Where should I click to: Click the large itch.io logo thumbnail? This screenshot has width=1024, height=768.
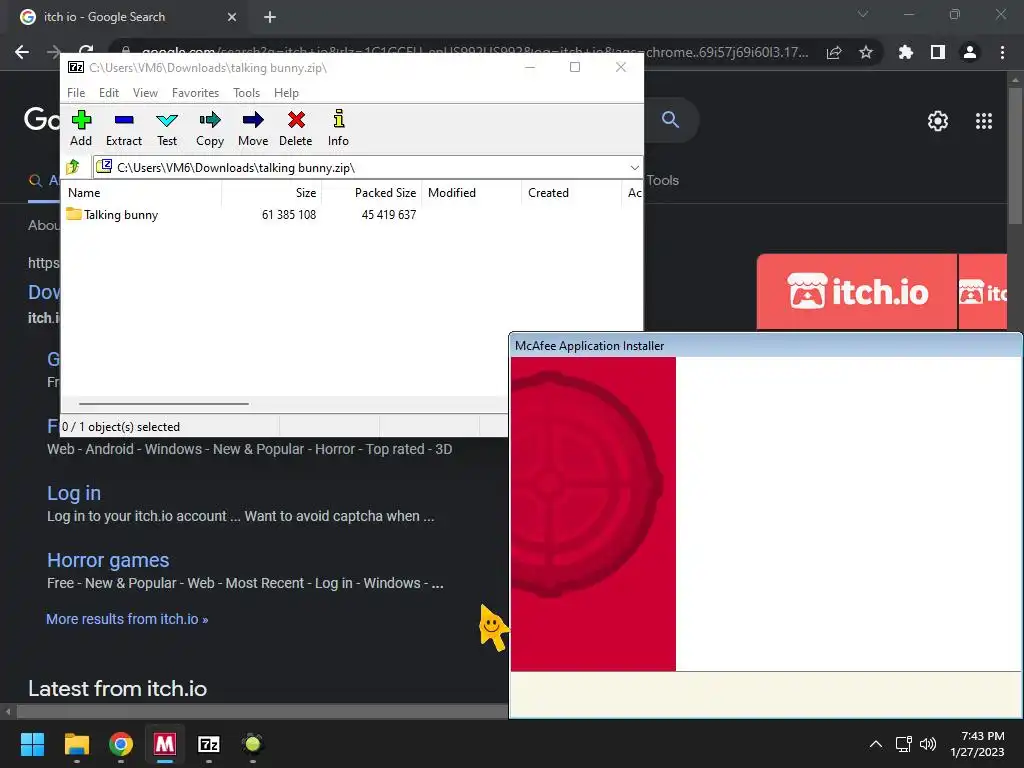click(x=857, y=291)
